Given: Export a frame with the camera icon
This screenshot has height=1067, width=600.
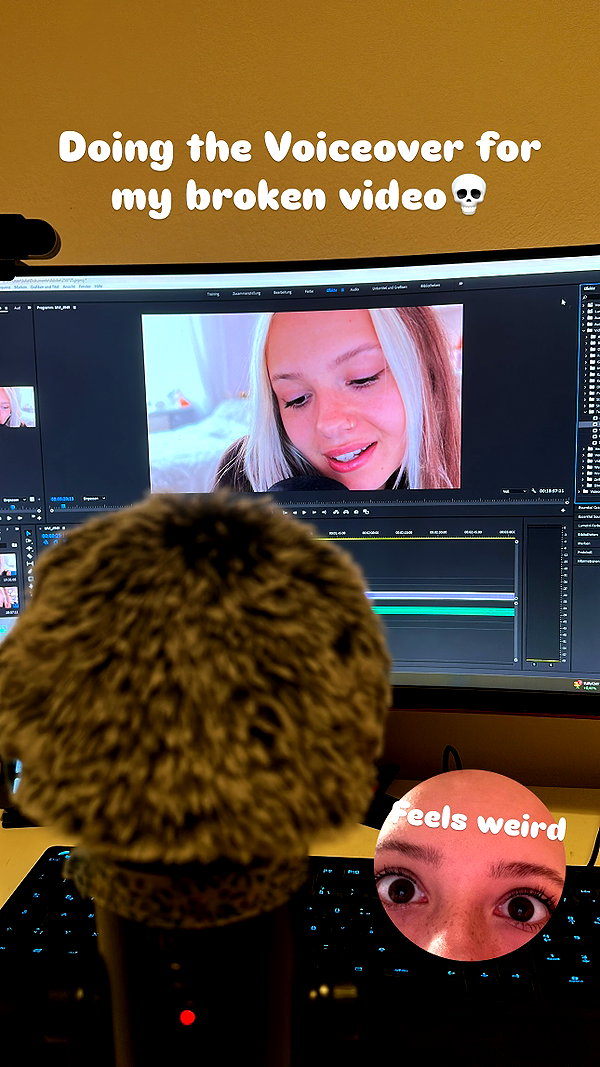Looking at the screenshot, I should pyautogui.click(x=356, y=512).
